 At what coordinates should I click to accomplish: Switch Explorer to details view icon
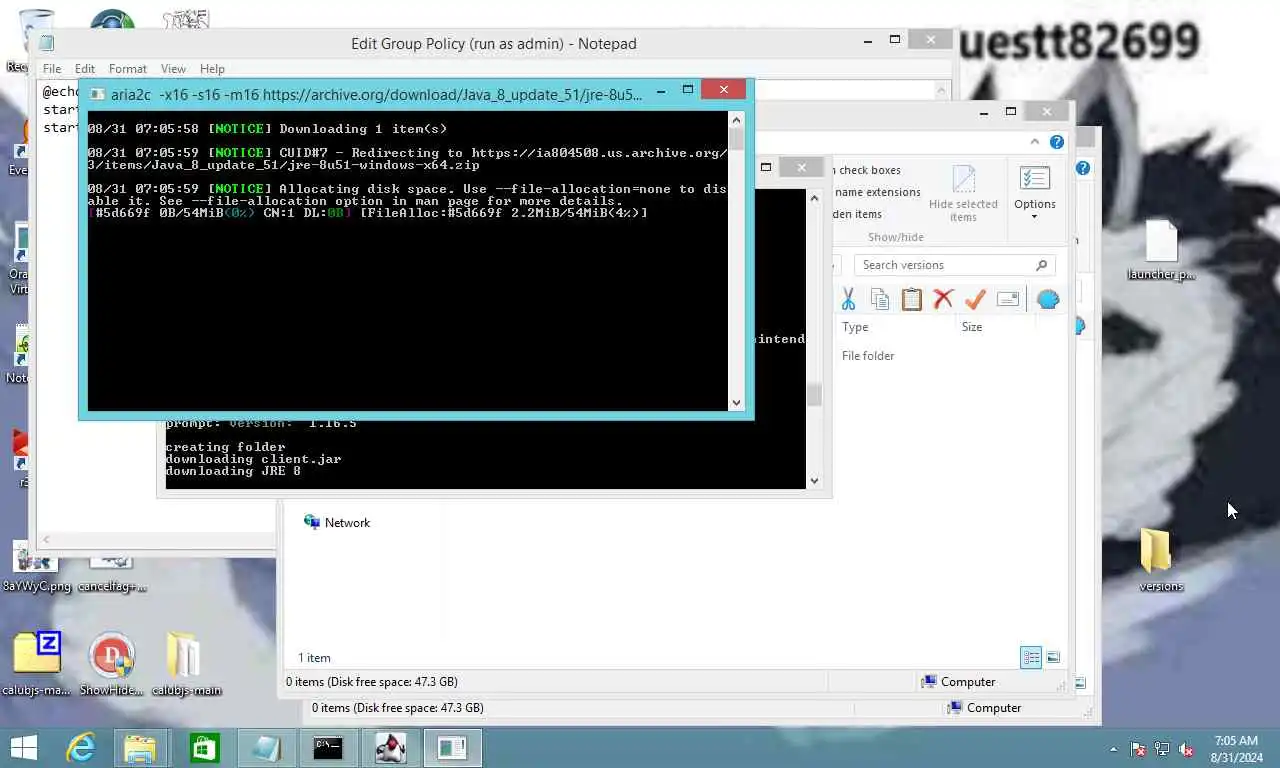[x=1031, y=657]
